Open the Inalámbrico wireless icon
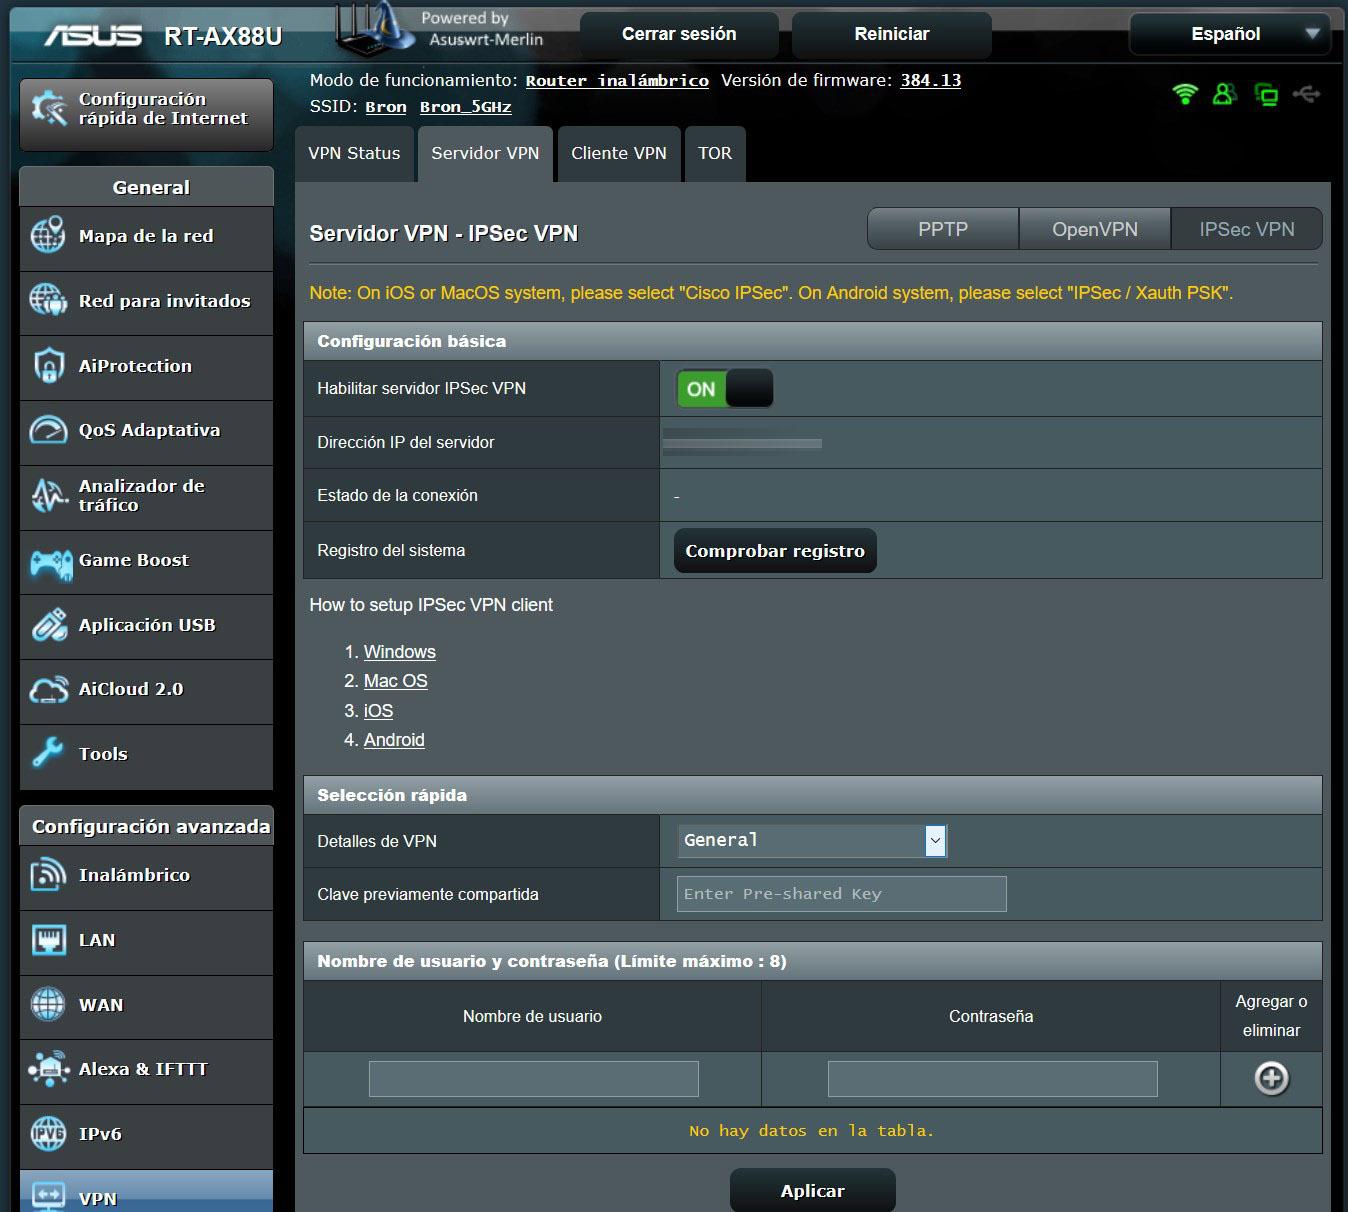The height and width of the screenshot is (1212, 1348). 48,875
